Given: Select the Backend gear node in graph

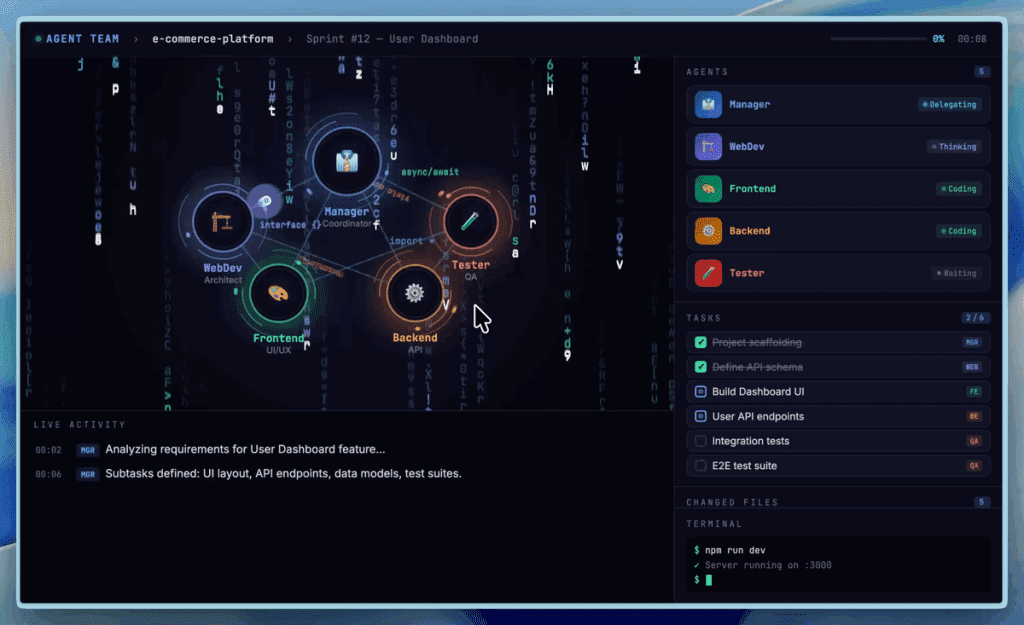Looking at the screenshot, I should click(414, 293).
